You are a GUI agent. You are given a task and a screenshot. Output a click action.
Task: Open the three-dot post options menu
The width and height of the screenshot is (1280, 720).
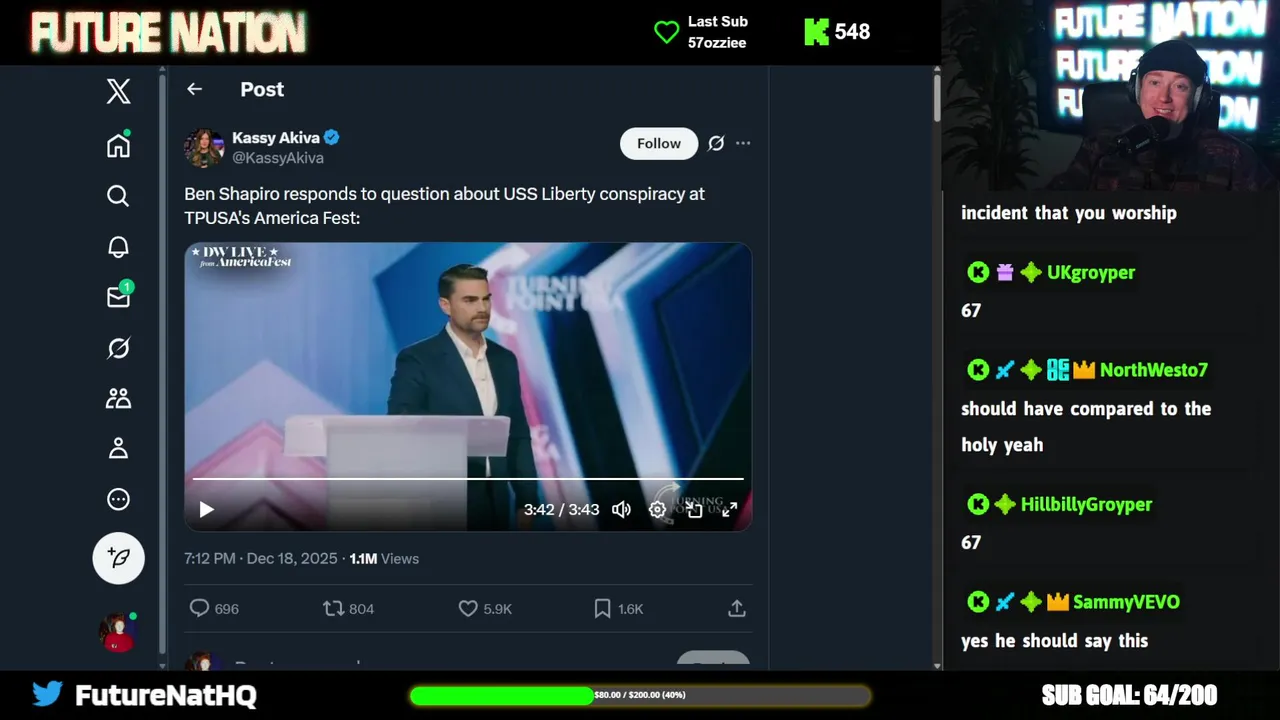pos(743,143)
